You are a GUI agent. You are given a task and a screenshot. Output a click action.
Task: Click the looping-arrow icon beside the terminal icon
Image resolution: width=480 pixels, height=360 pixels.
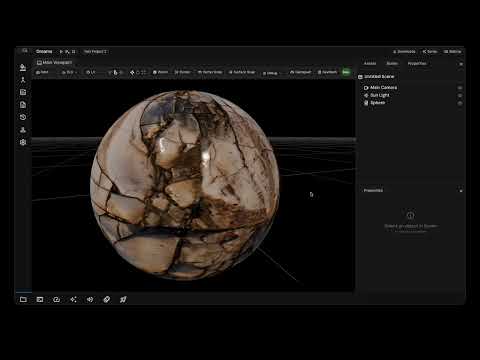57,299
